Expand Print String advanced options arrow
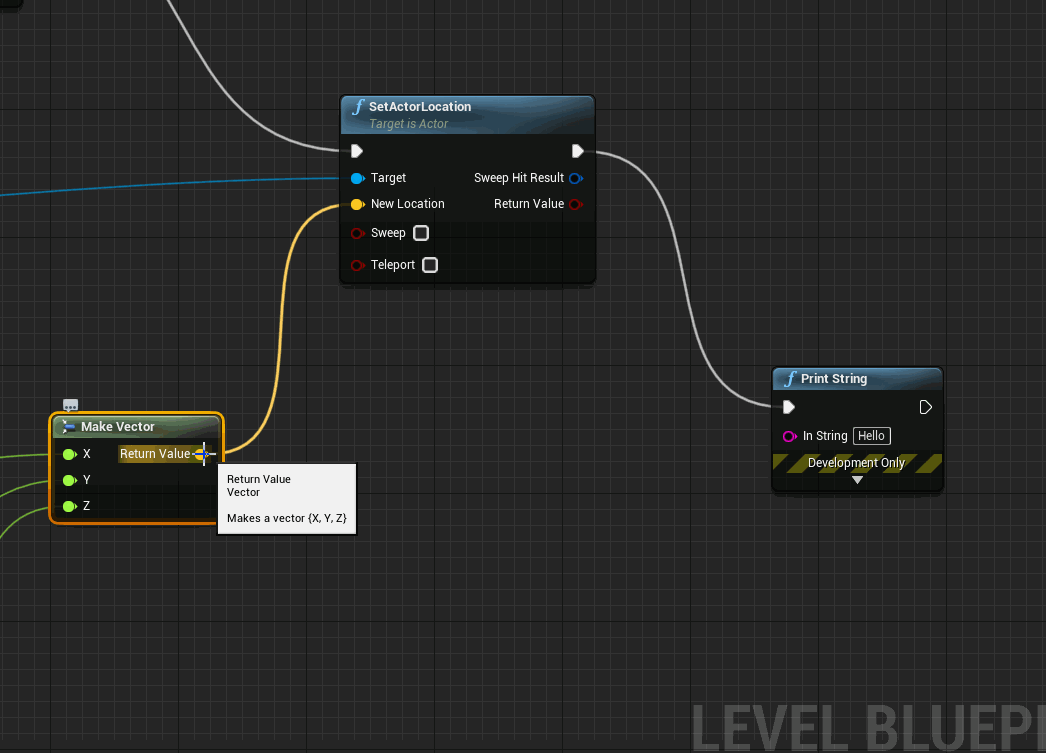The height and width of the screenshot is (753, 1046). [x=857, y=480]
